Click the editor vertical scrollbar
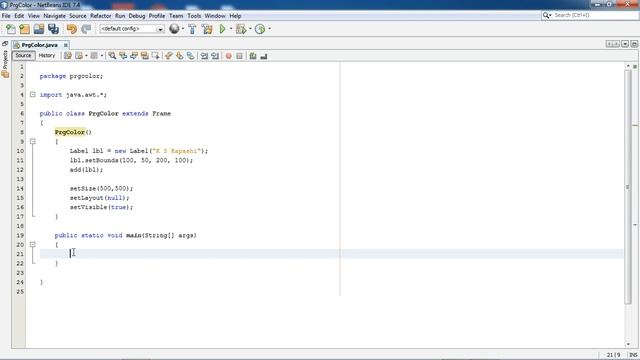The image size is (640, 360). pos(628,187)
